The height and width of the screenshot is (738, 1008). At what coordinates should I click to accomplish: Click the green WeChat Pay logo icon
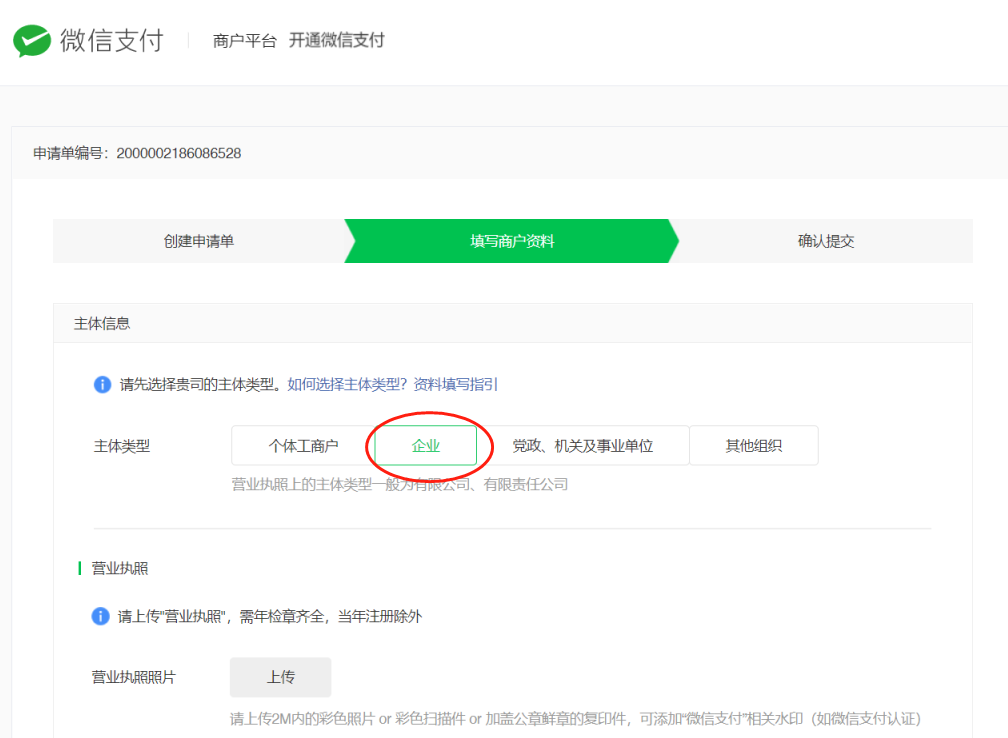point(31,41)
